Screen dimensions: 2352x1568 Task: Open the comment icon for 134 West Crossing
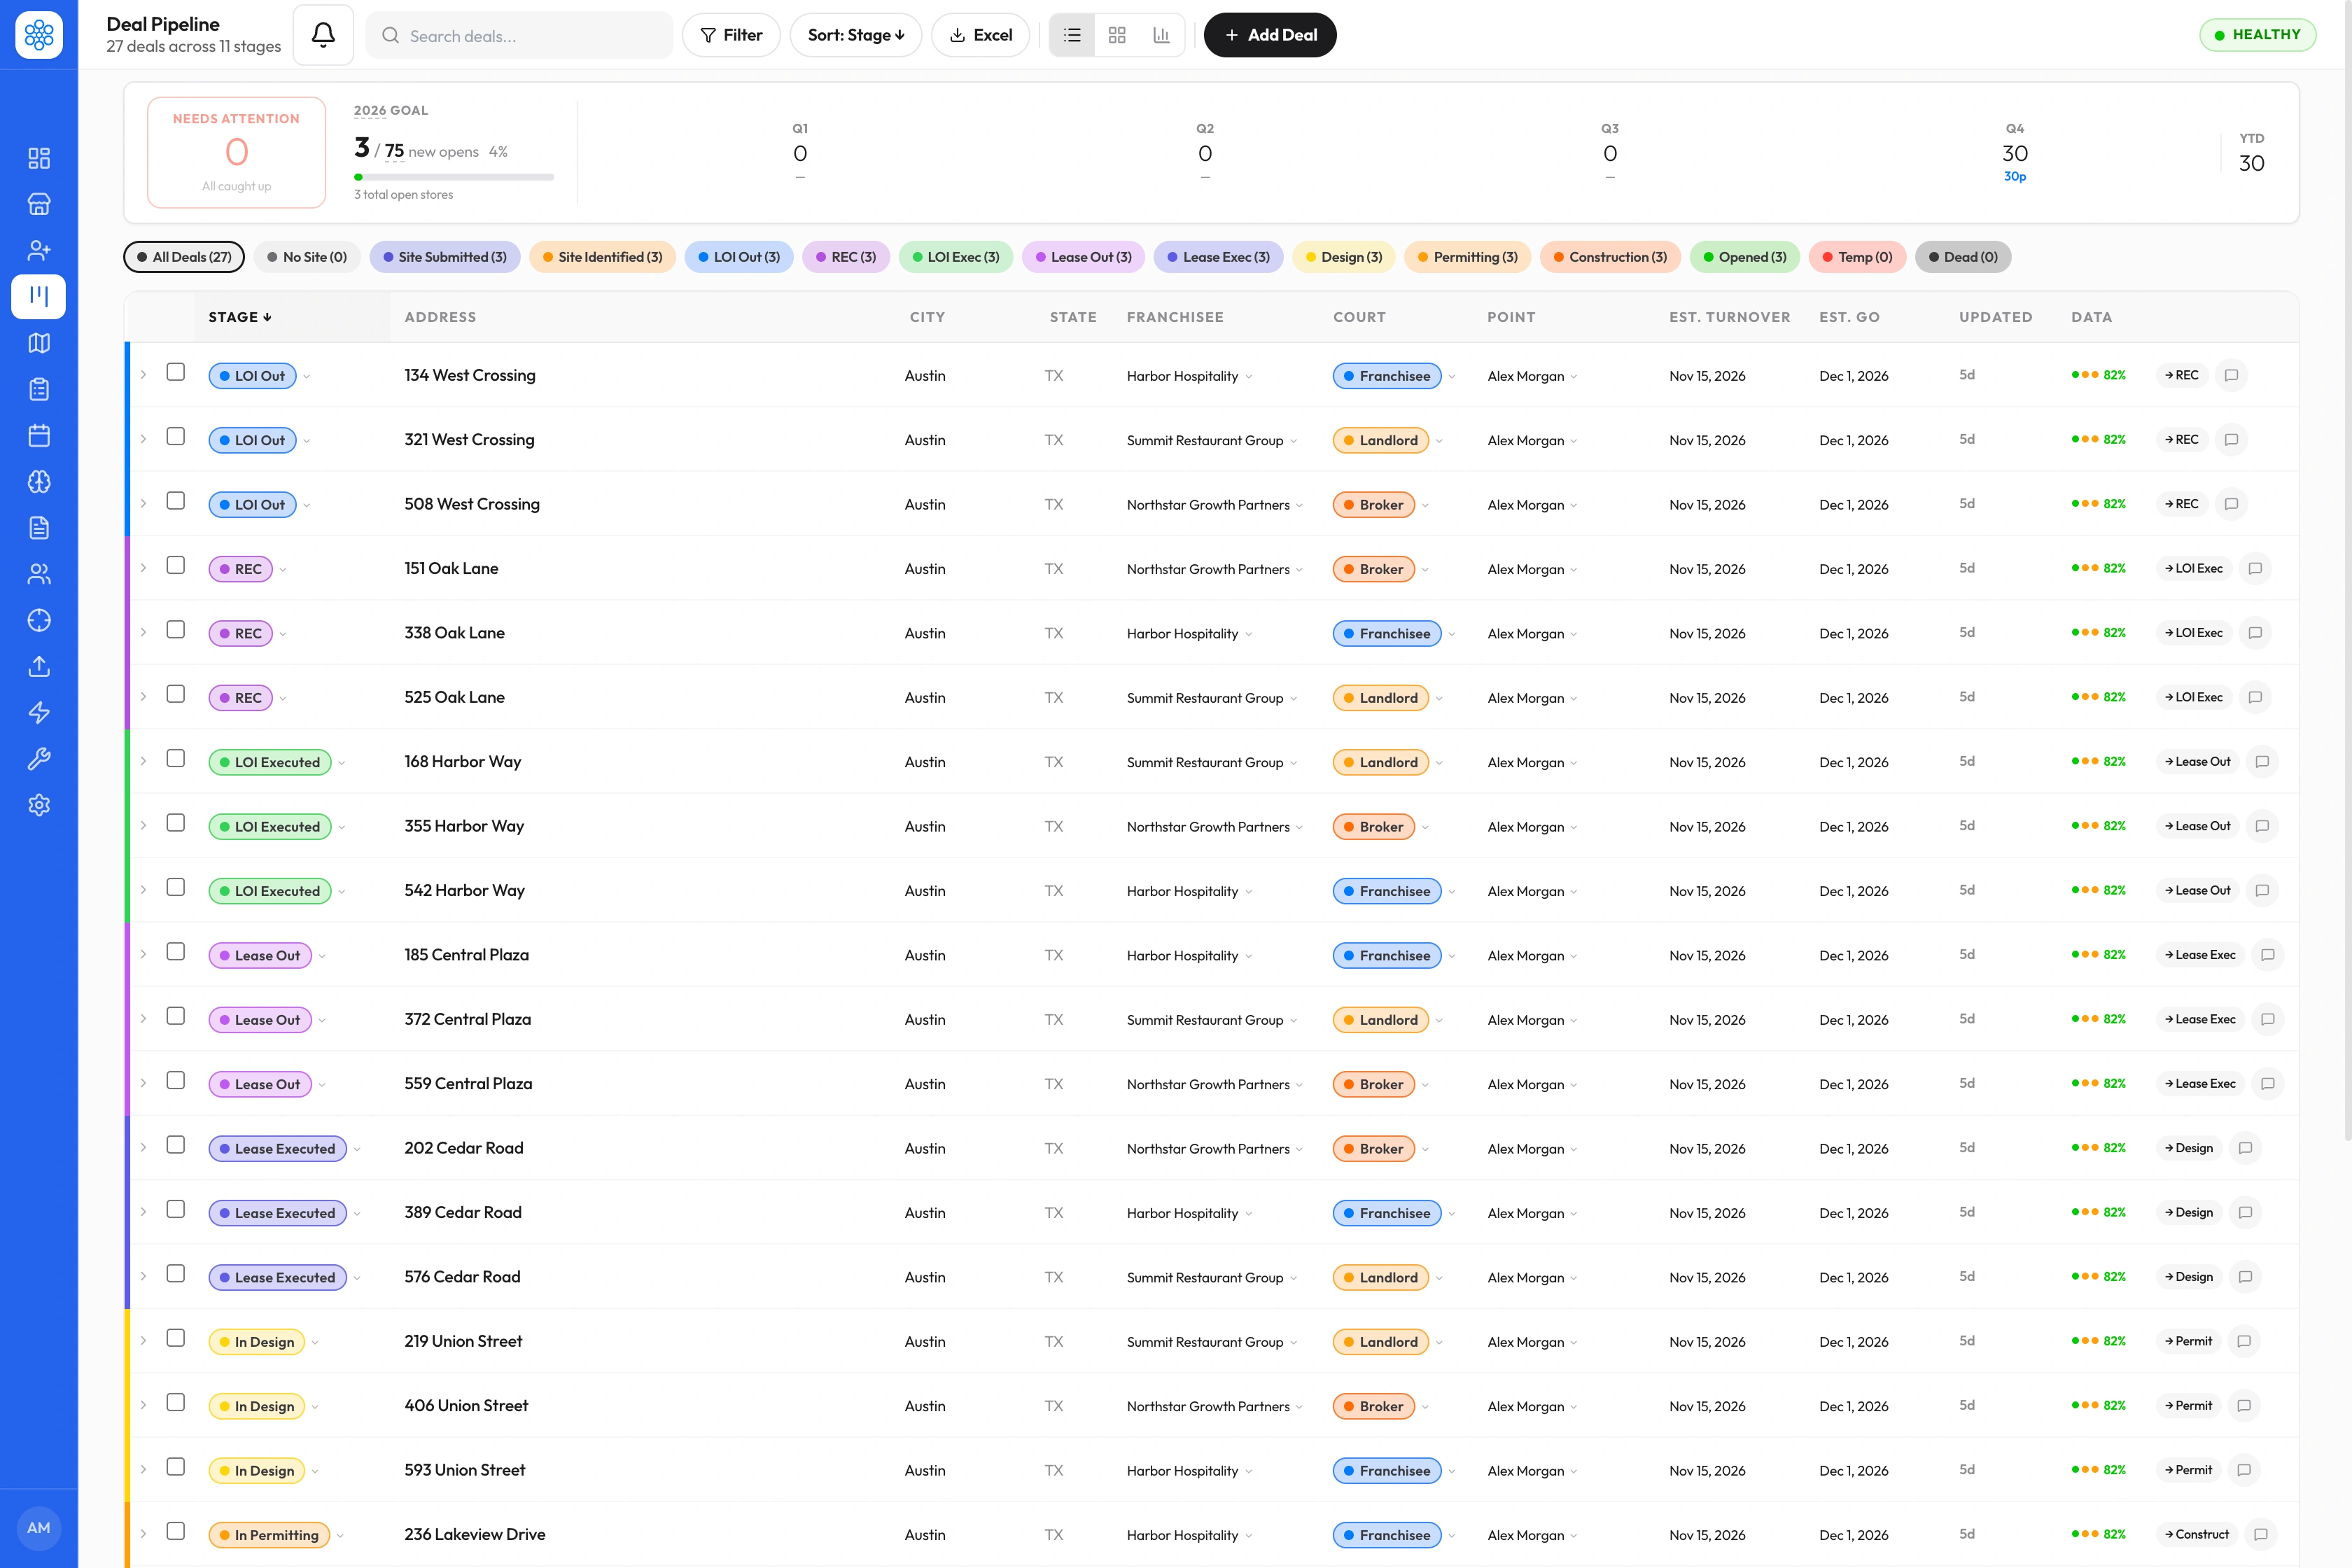(2231, 375)
